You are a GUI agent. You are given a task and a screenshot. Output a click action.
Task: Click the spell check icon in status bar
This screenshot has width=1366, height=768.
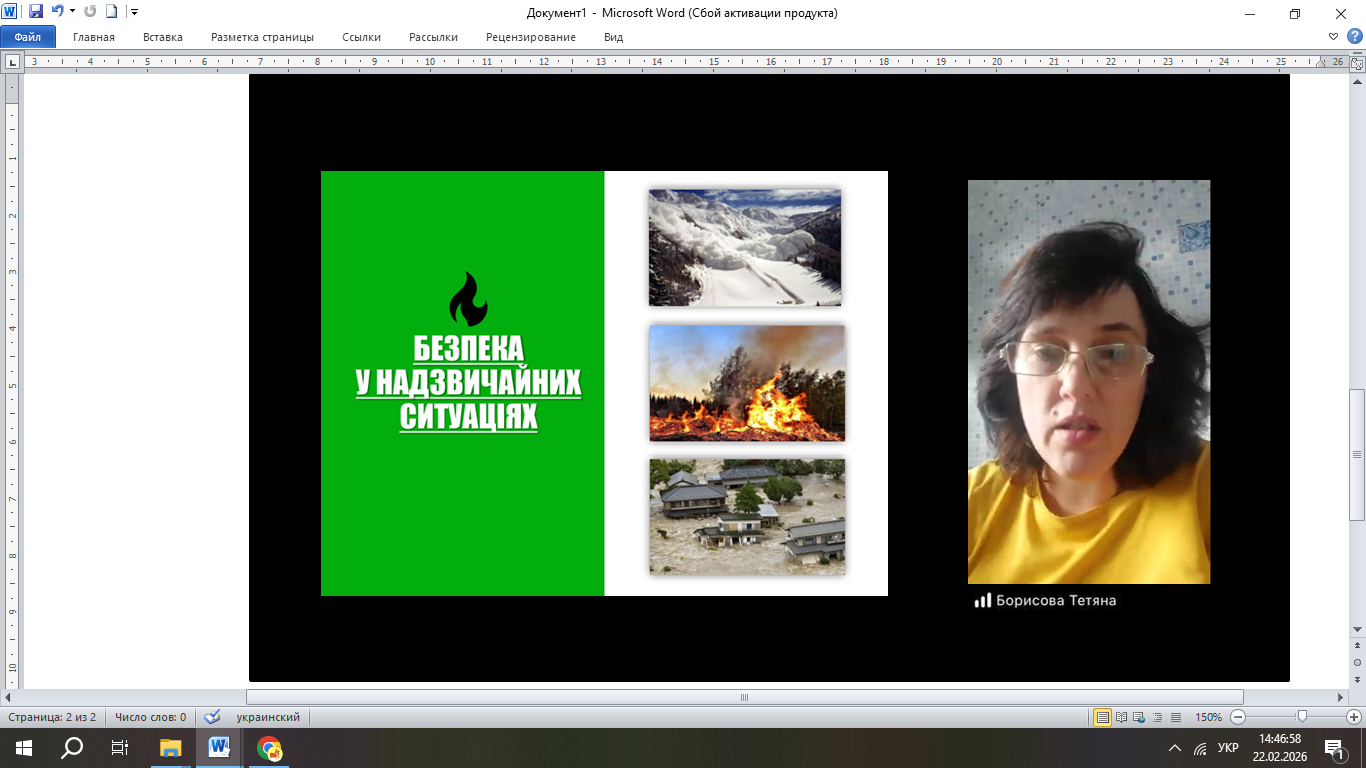[x=212, y=717]
